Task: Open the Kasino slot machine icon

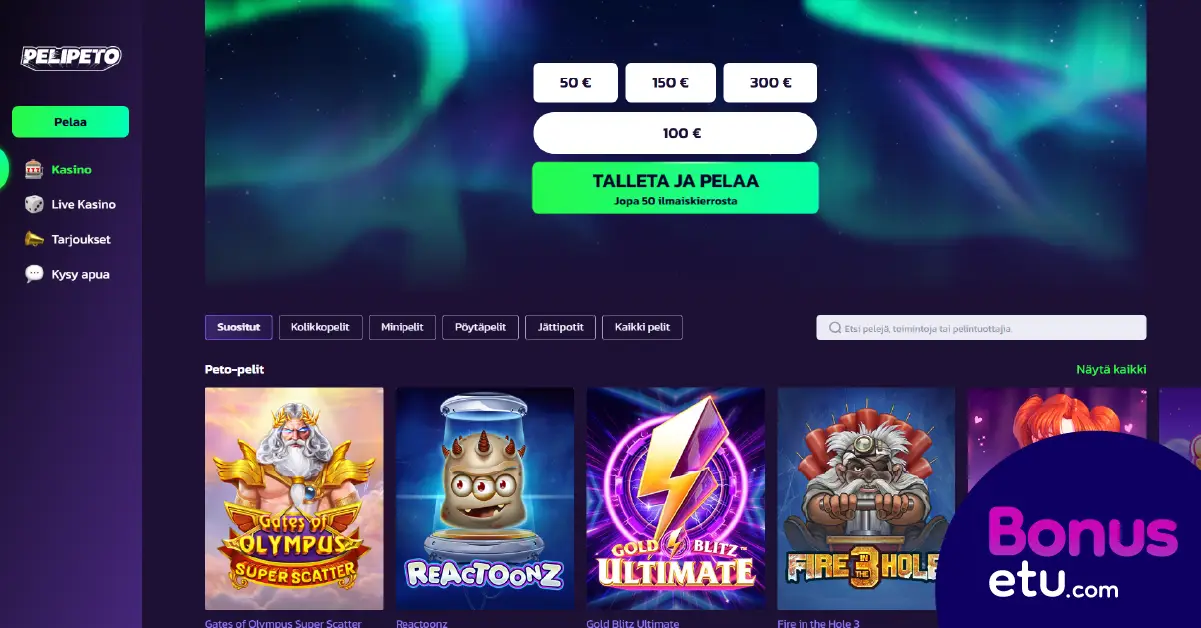Action: [34, 169]
